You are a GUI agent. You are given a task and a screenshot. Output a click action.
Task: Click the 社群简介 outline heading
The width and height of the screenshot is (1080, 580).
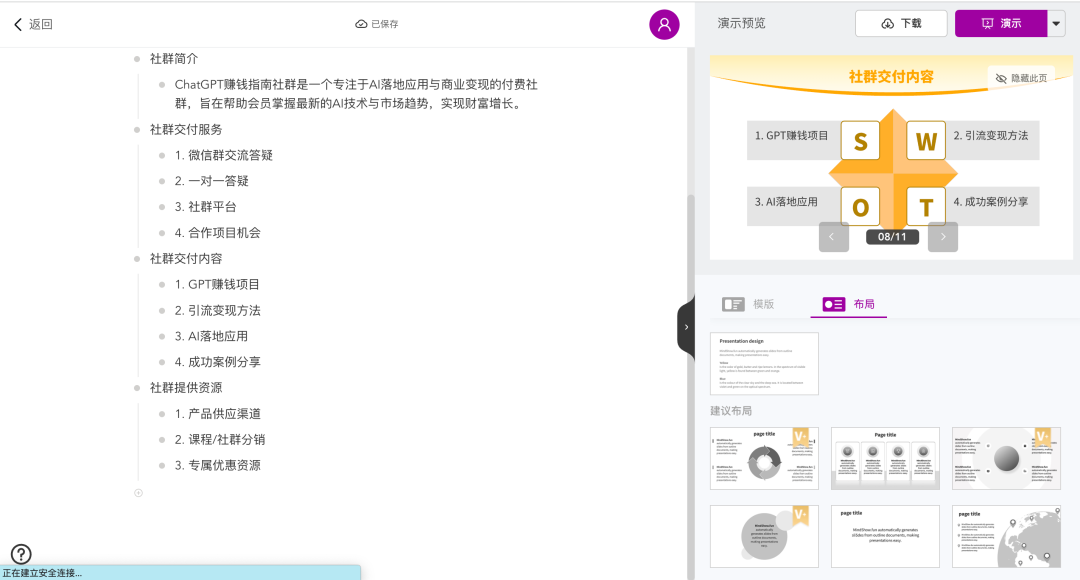click(x=174, y=59)
